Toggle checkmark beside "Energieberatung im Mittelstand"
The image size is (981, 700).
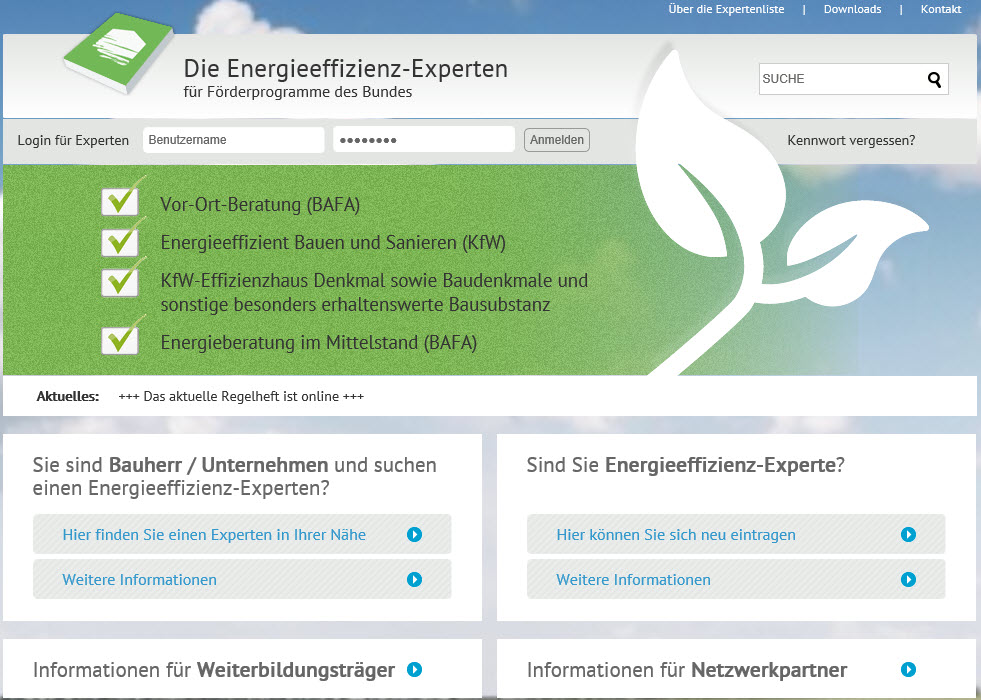tap(120, 338)
